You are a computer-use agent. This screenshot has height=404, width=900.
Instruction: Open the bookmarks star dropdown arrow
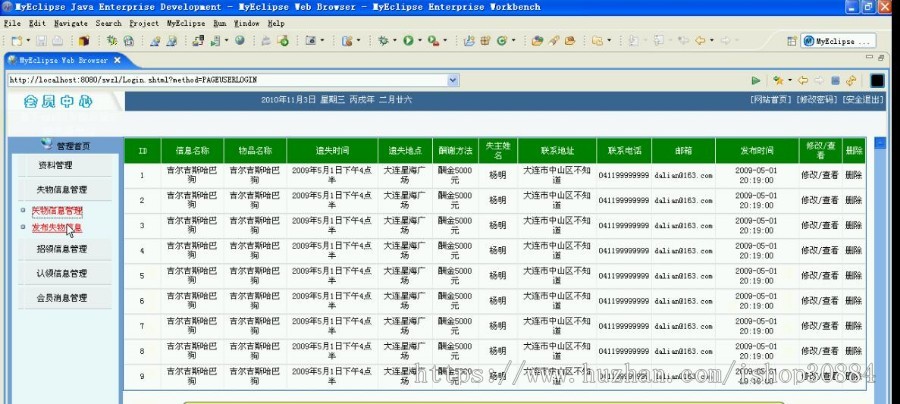pyautogui.click(x=790, y=81)
